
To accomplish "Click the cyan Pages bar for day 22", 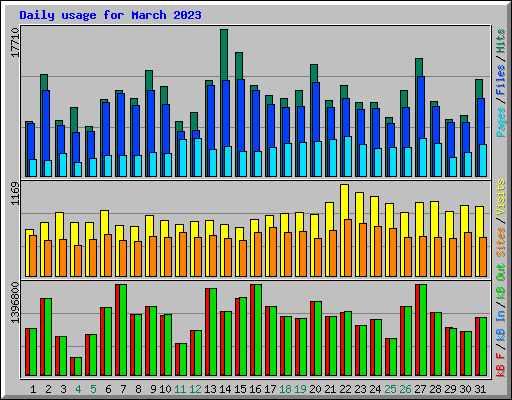I will coord(348,156).
